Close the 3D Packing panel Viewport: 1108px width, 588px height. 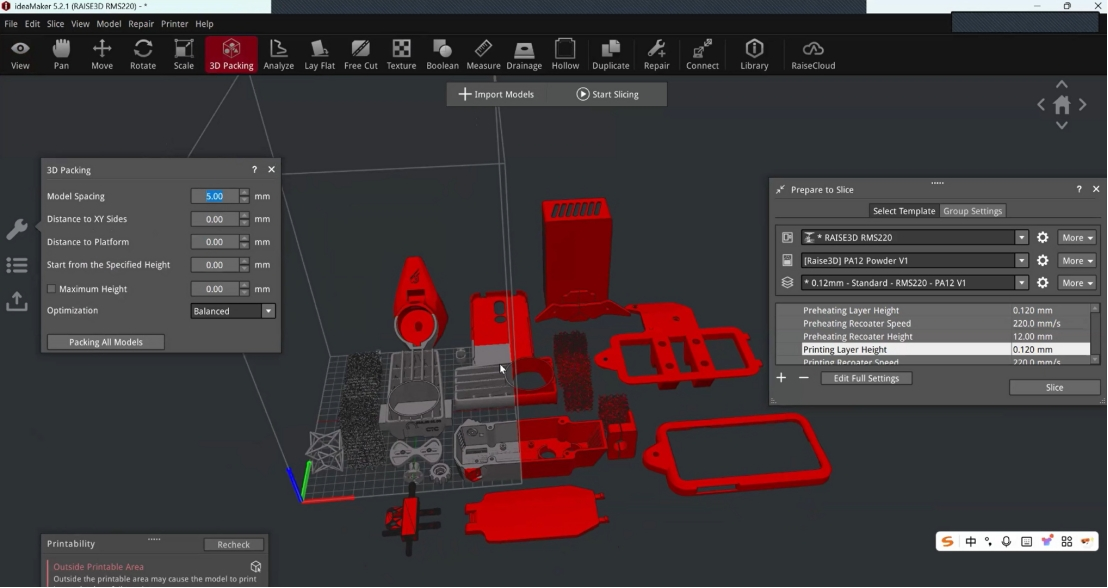click(271, 170)
